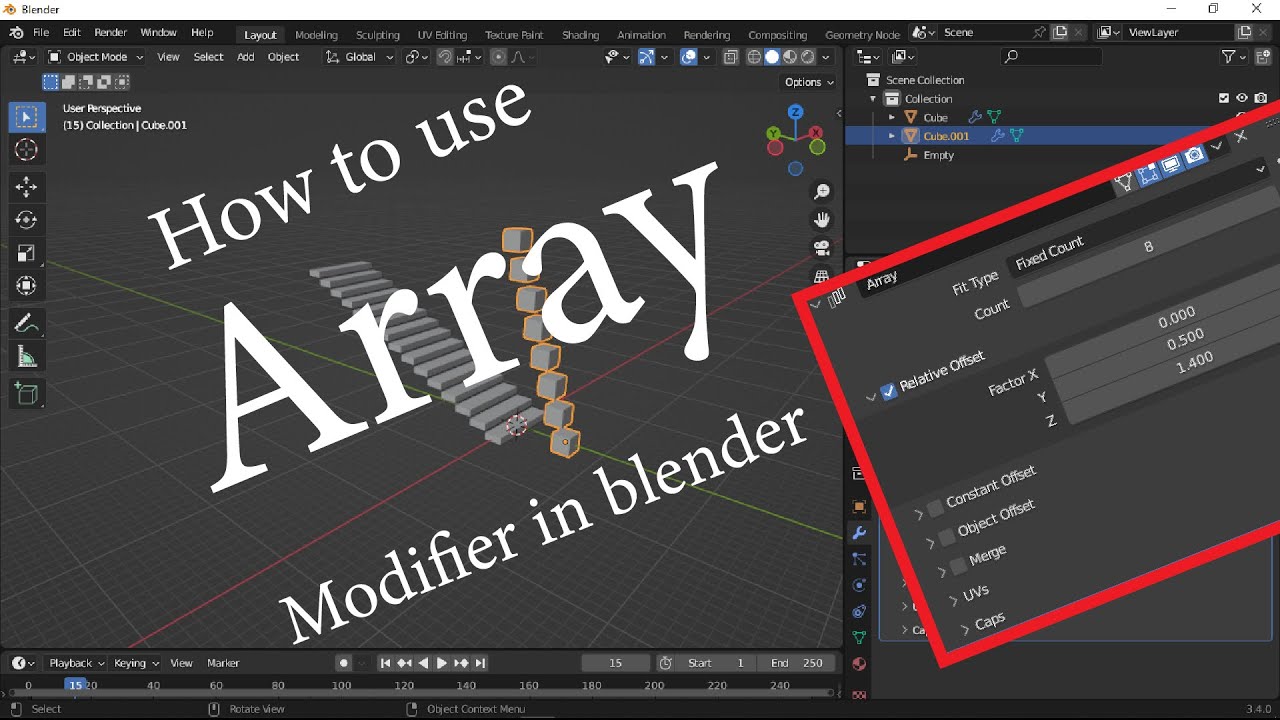Jump to the timeline start frame
This screenshot has height=720, width=1280.
(x=385, y=663)
